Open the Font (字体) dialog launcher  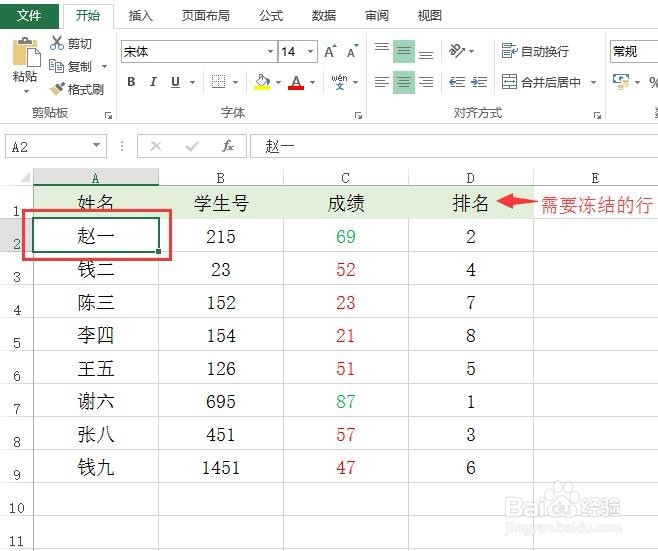pos(358,115)
